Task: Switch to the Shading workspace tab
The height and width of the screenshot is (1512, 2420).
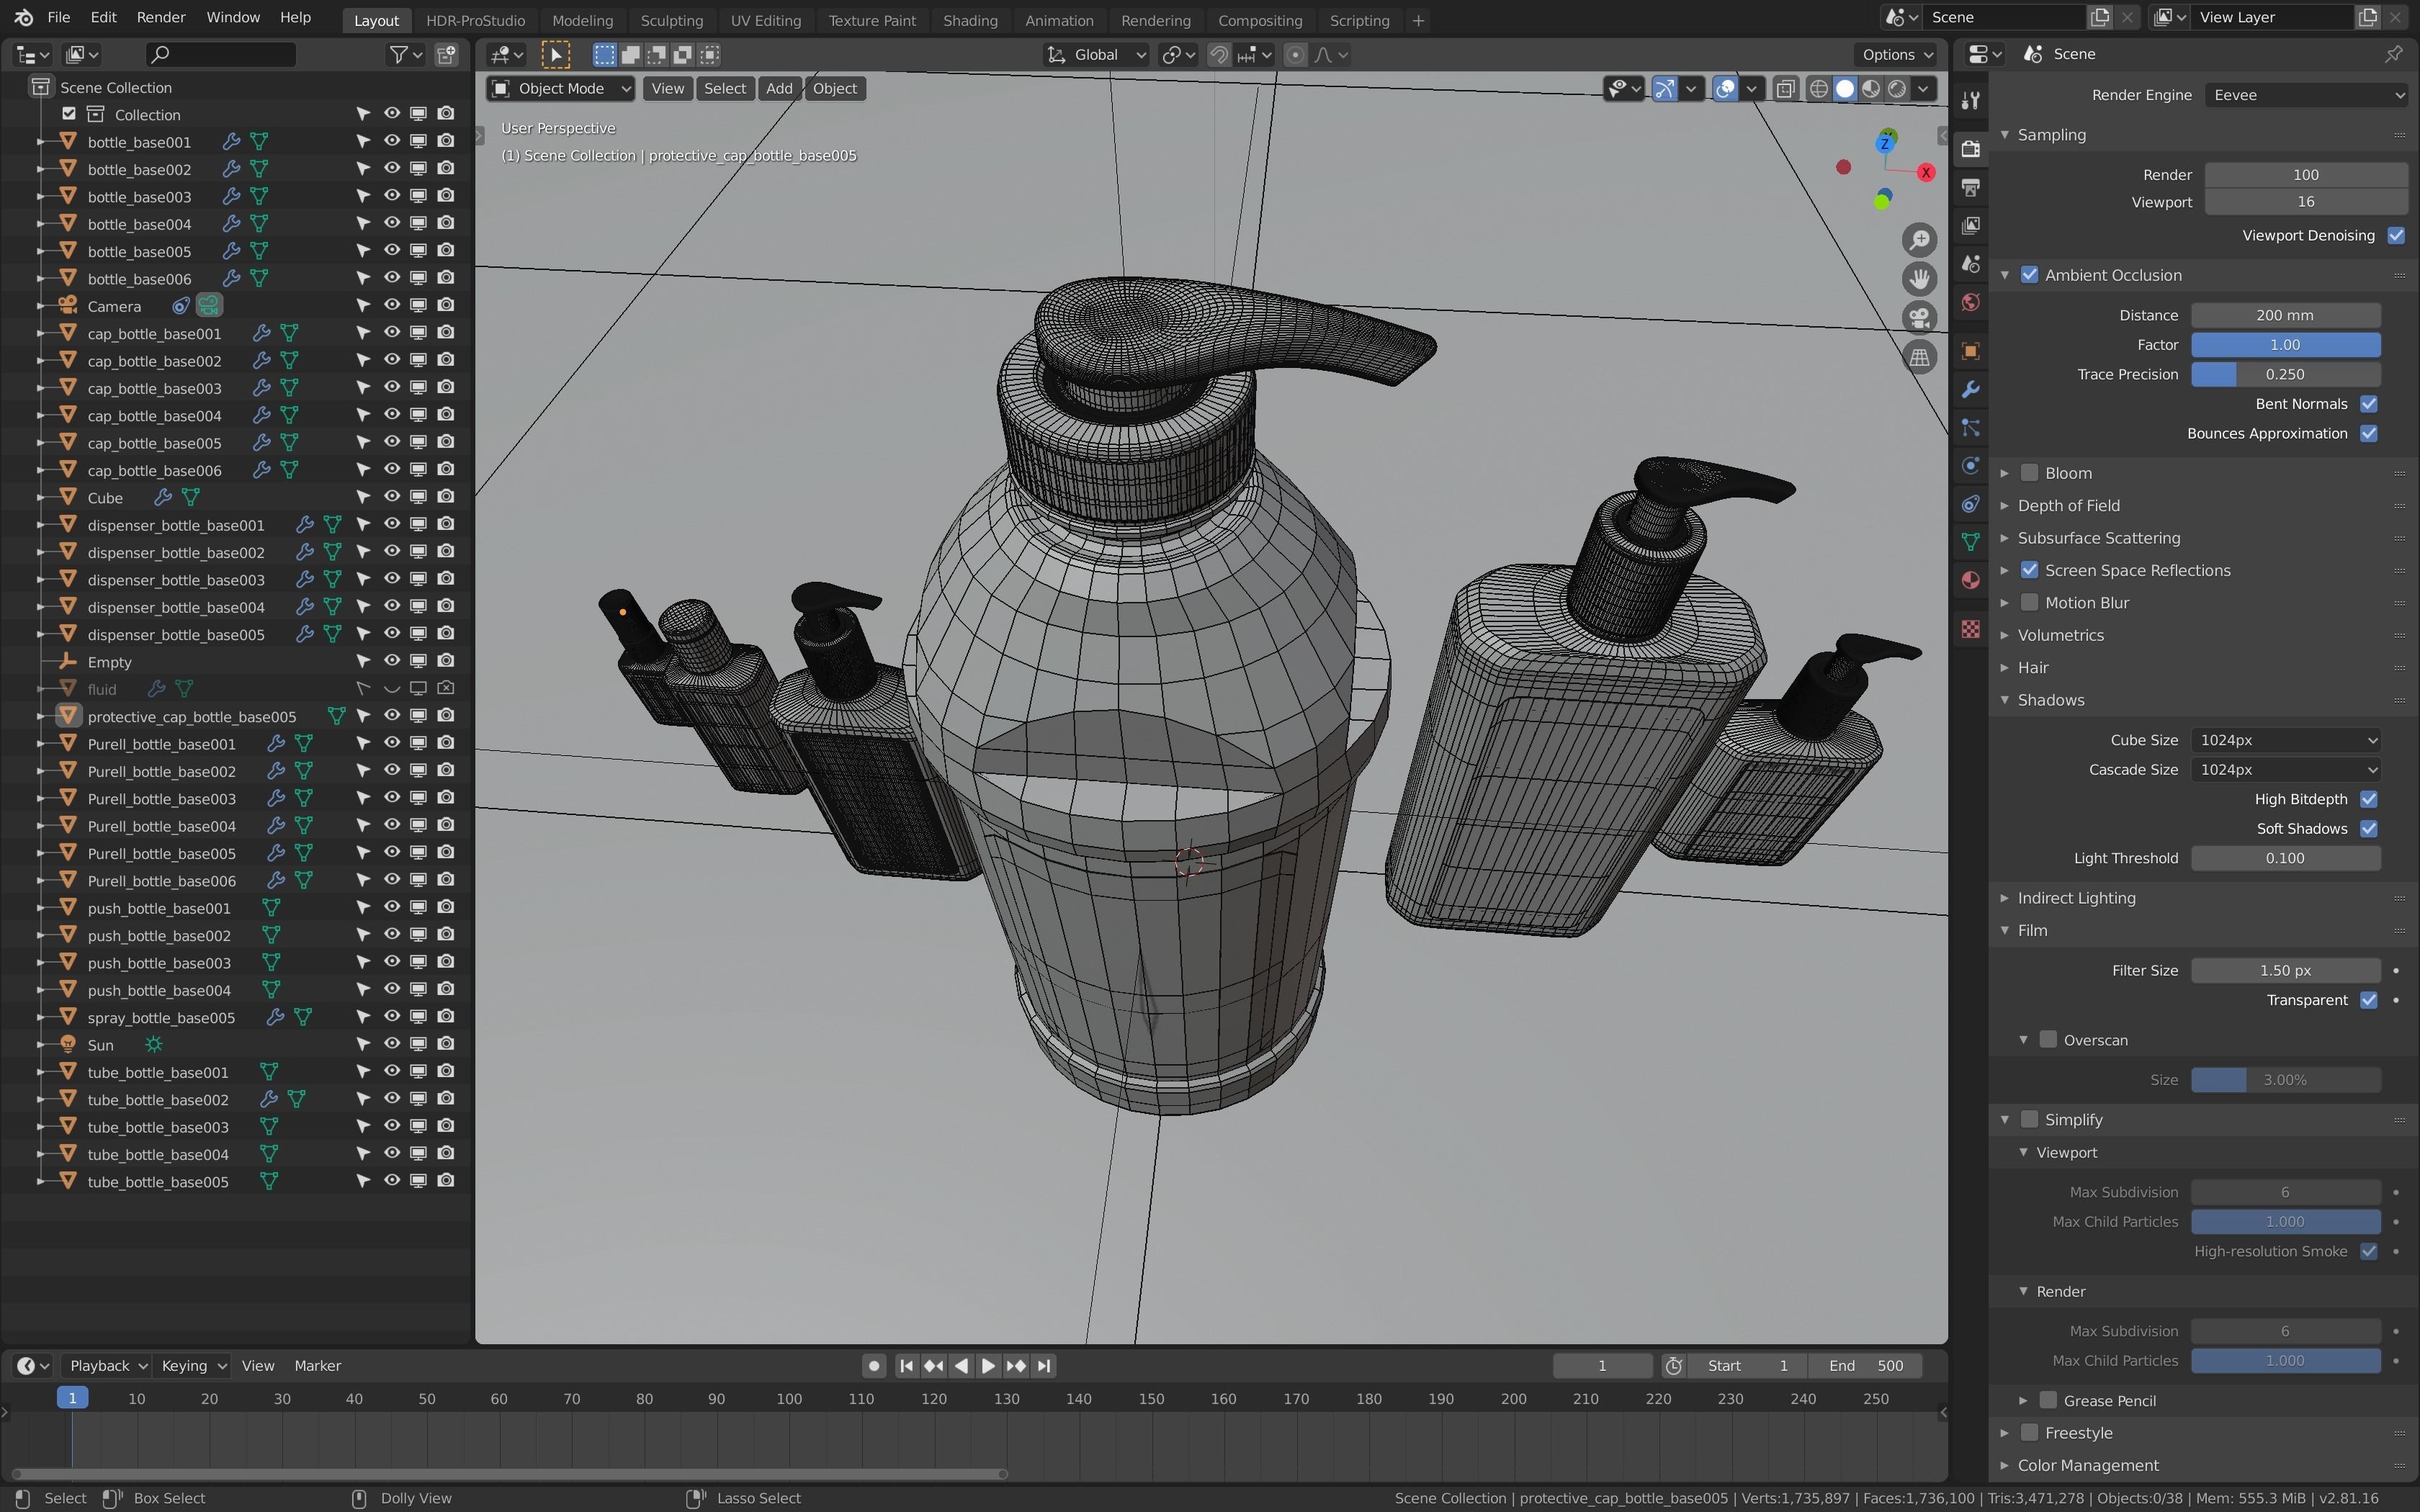Action: point(969,20)
